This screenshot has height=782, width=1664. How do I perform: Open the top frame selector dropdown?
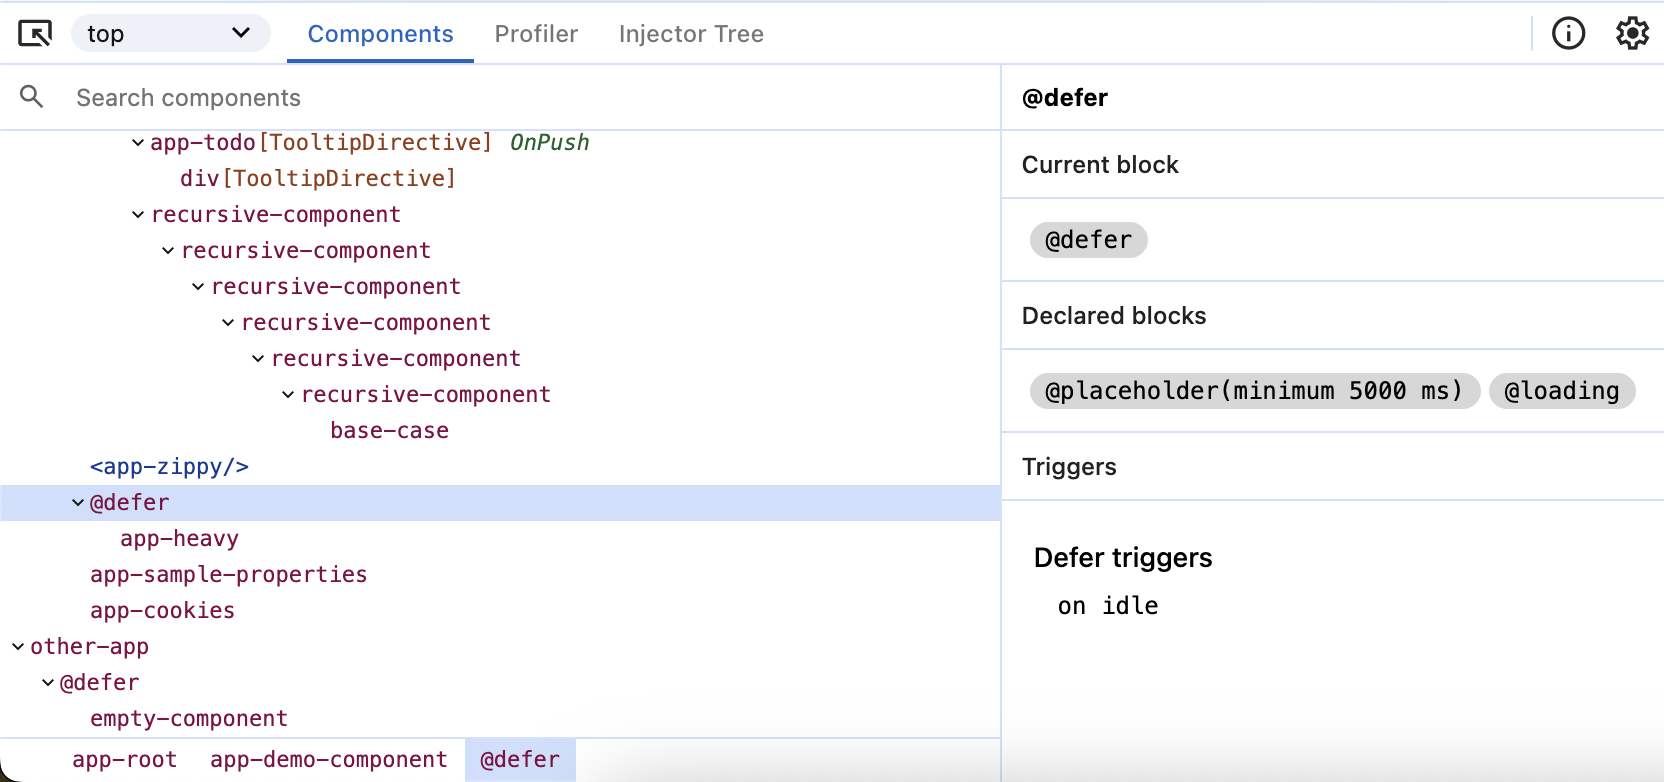coord(170,34)
